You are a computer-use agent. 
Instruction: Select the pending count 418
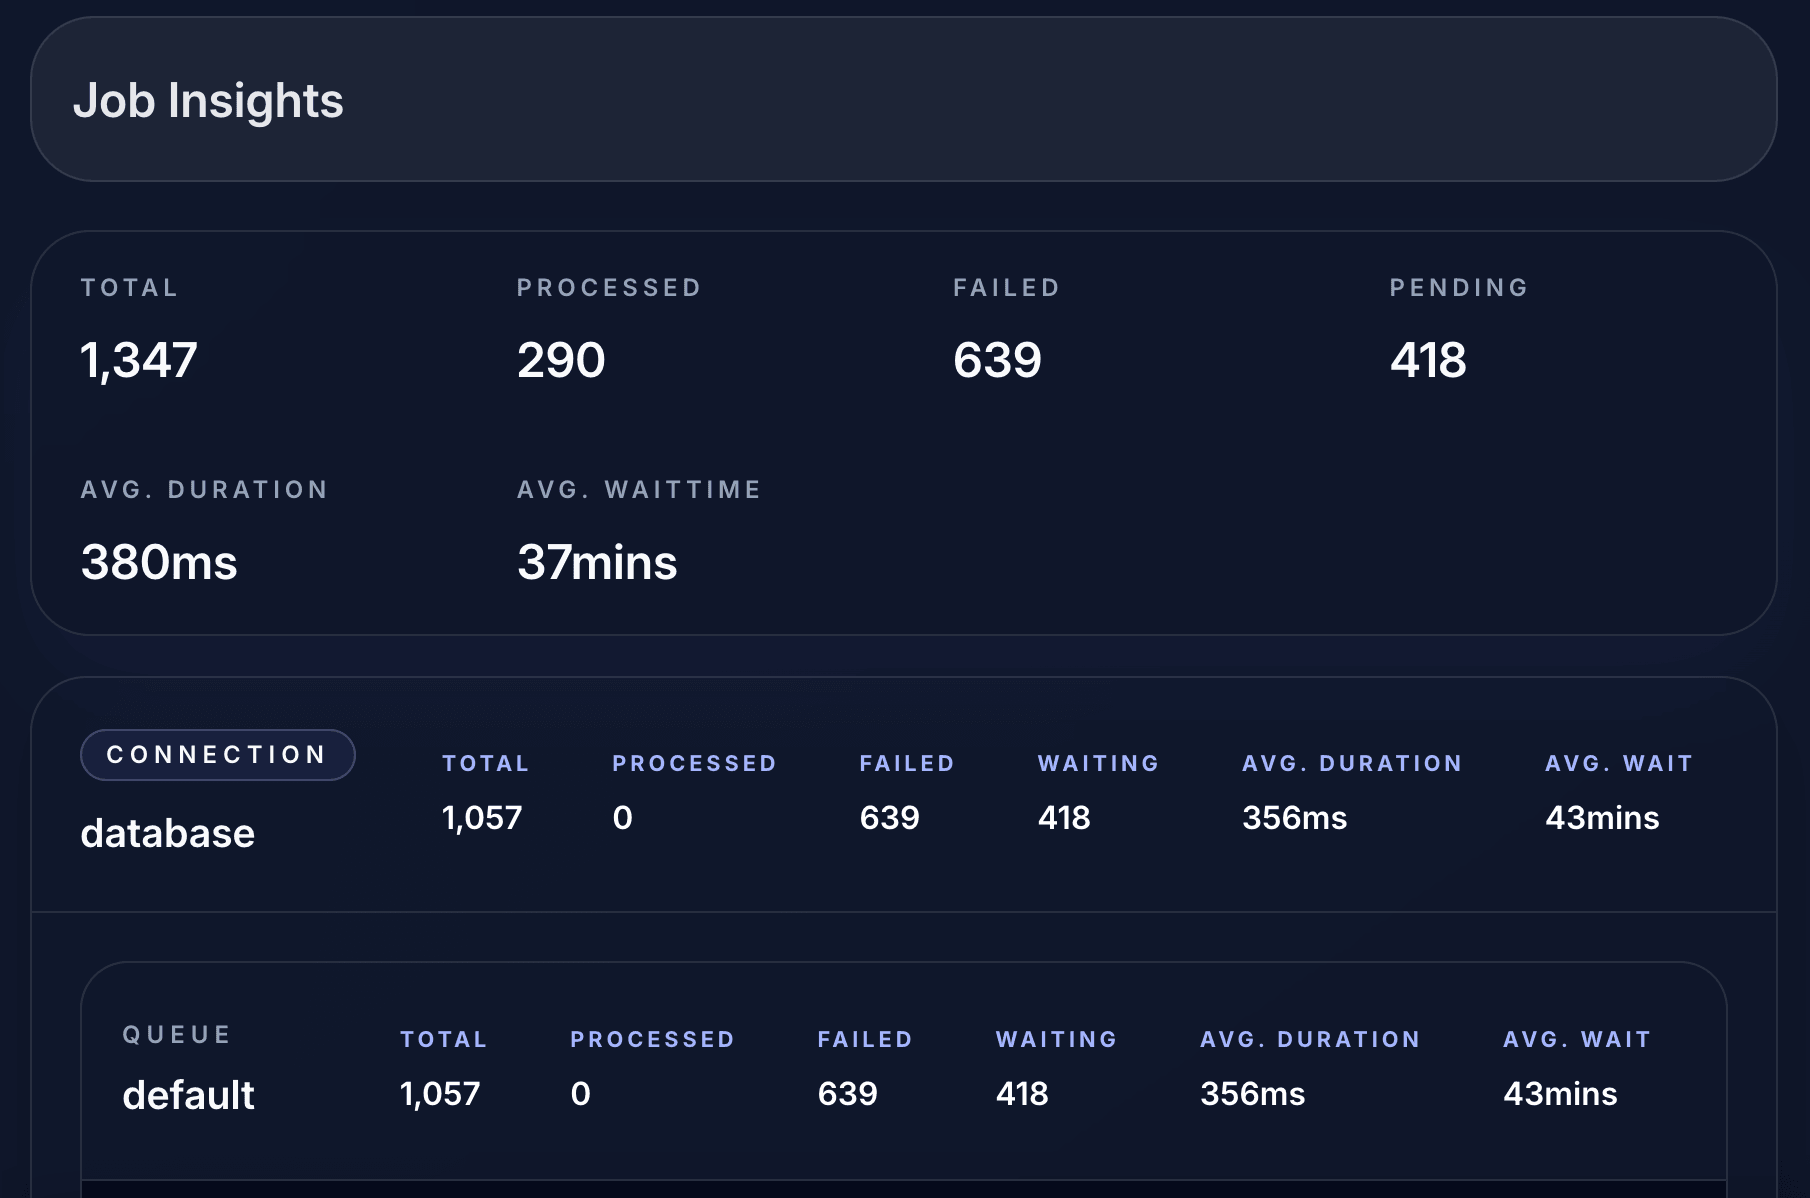(1428, 360)
